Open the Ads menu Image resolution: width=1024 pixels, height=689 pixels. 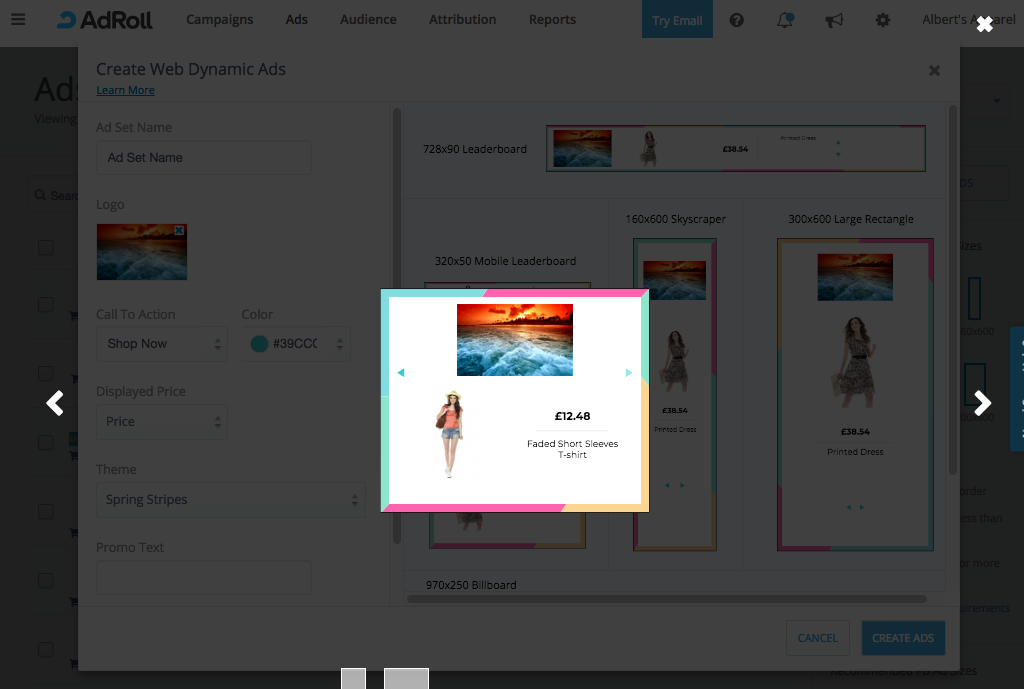pos(296,20)
